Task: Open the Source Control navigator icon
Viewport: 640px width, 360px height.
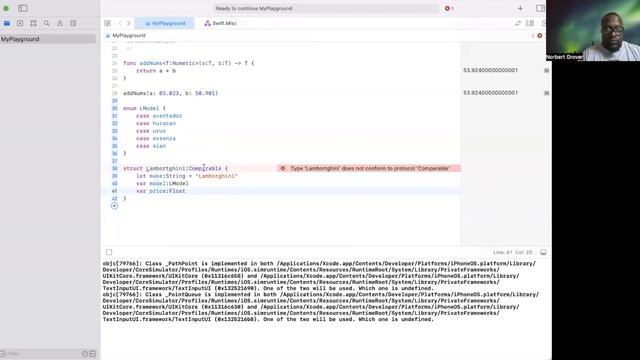Action: (x=20, y=23)
